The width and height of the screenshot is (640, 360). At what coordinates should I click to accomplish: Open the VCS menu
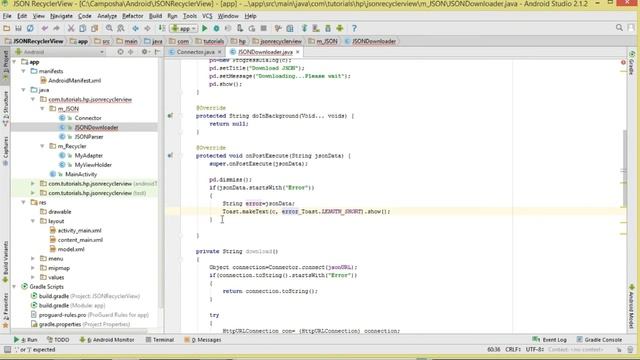tap(207, 16)
